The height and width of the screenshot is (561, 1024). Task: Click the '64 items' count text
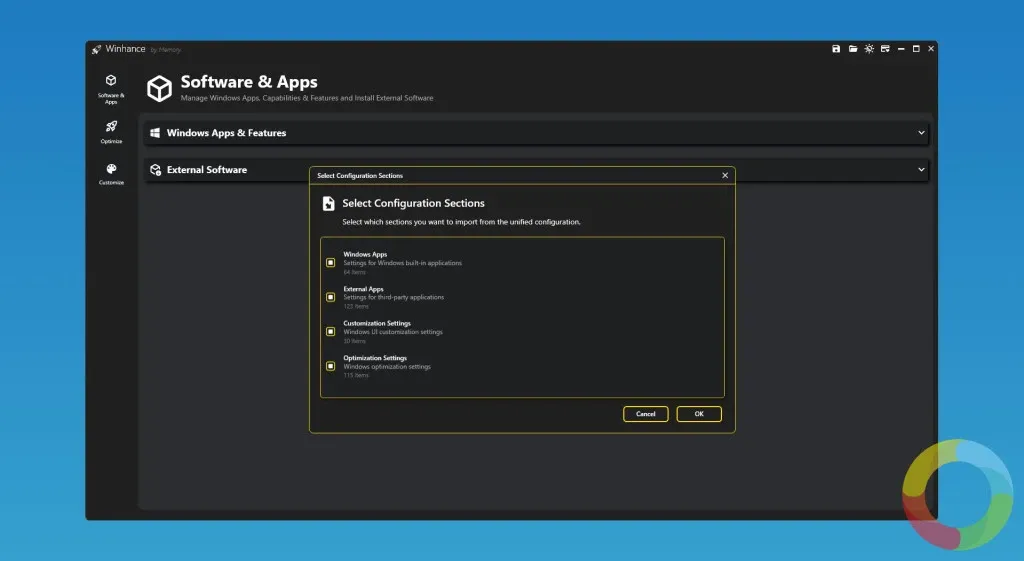[355, 272]
